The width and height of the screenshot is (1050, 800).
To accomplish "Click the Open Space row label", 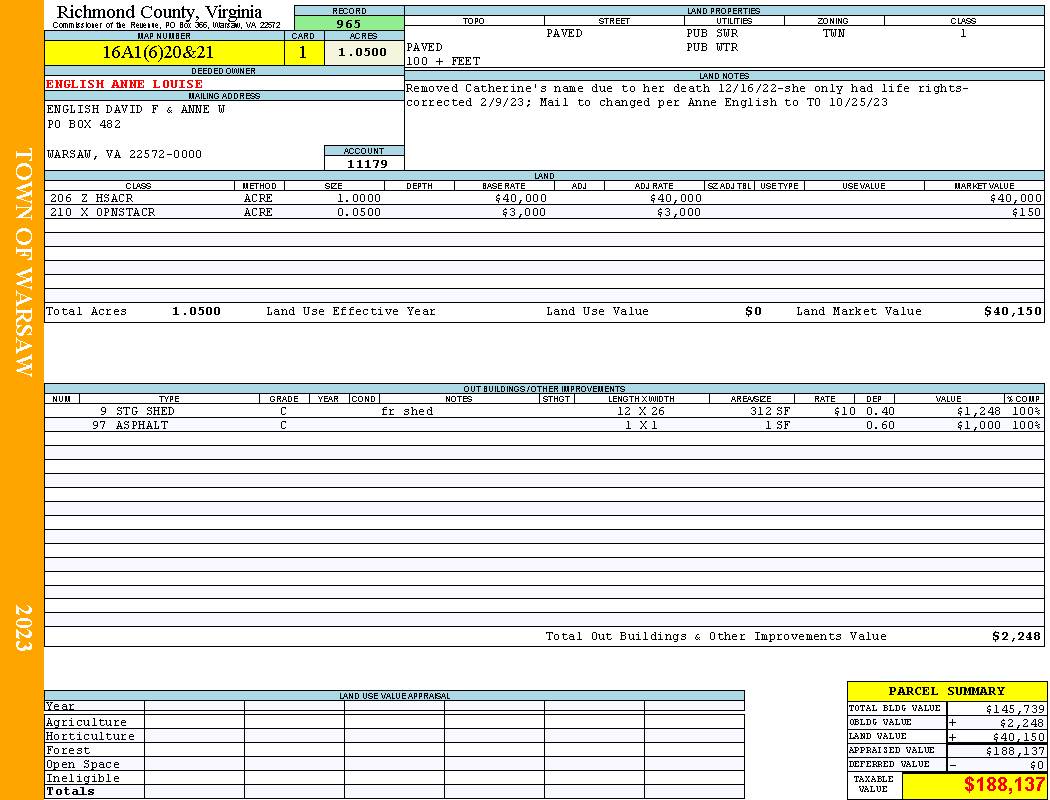I will click(x=82, y=765).
